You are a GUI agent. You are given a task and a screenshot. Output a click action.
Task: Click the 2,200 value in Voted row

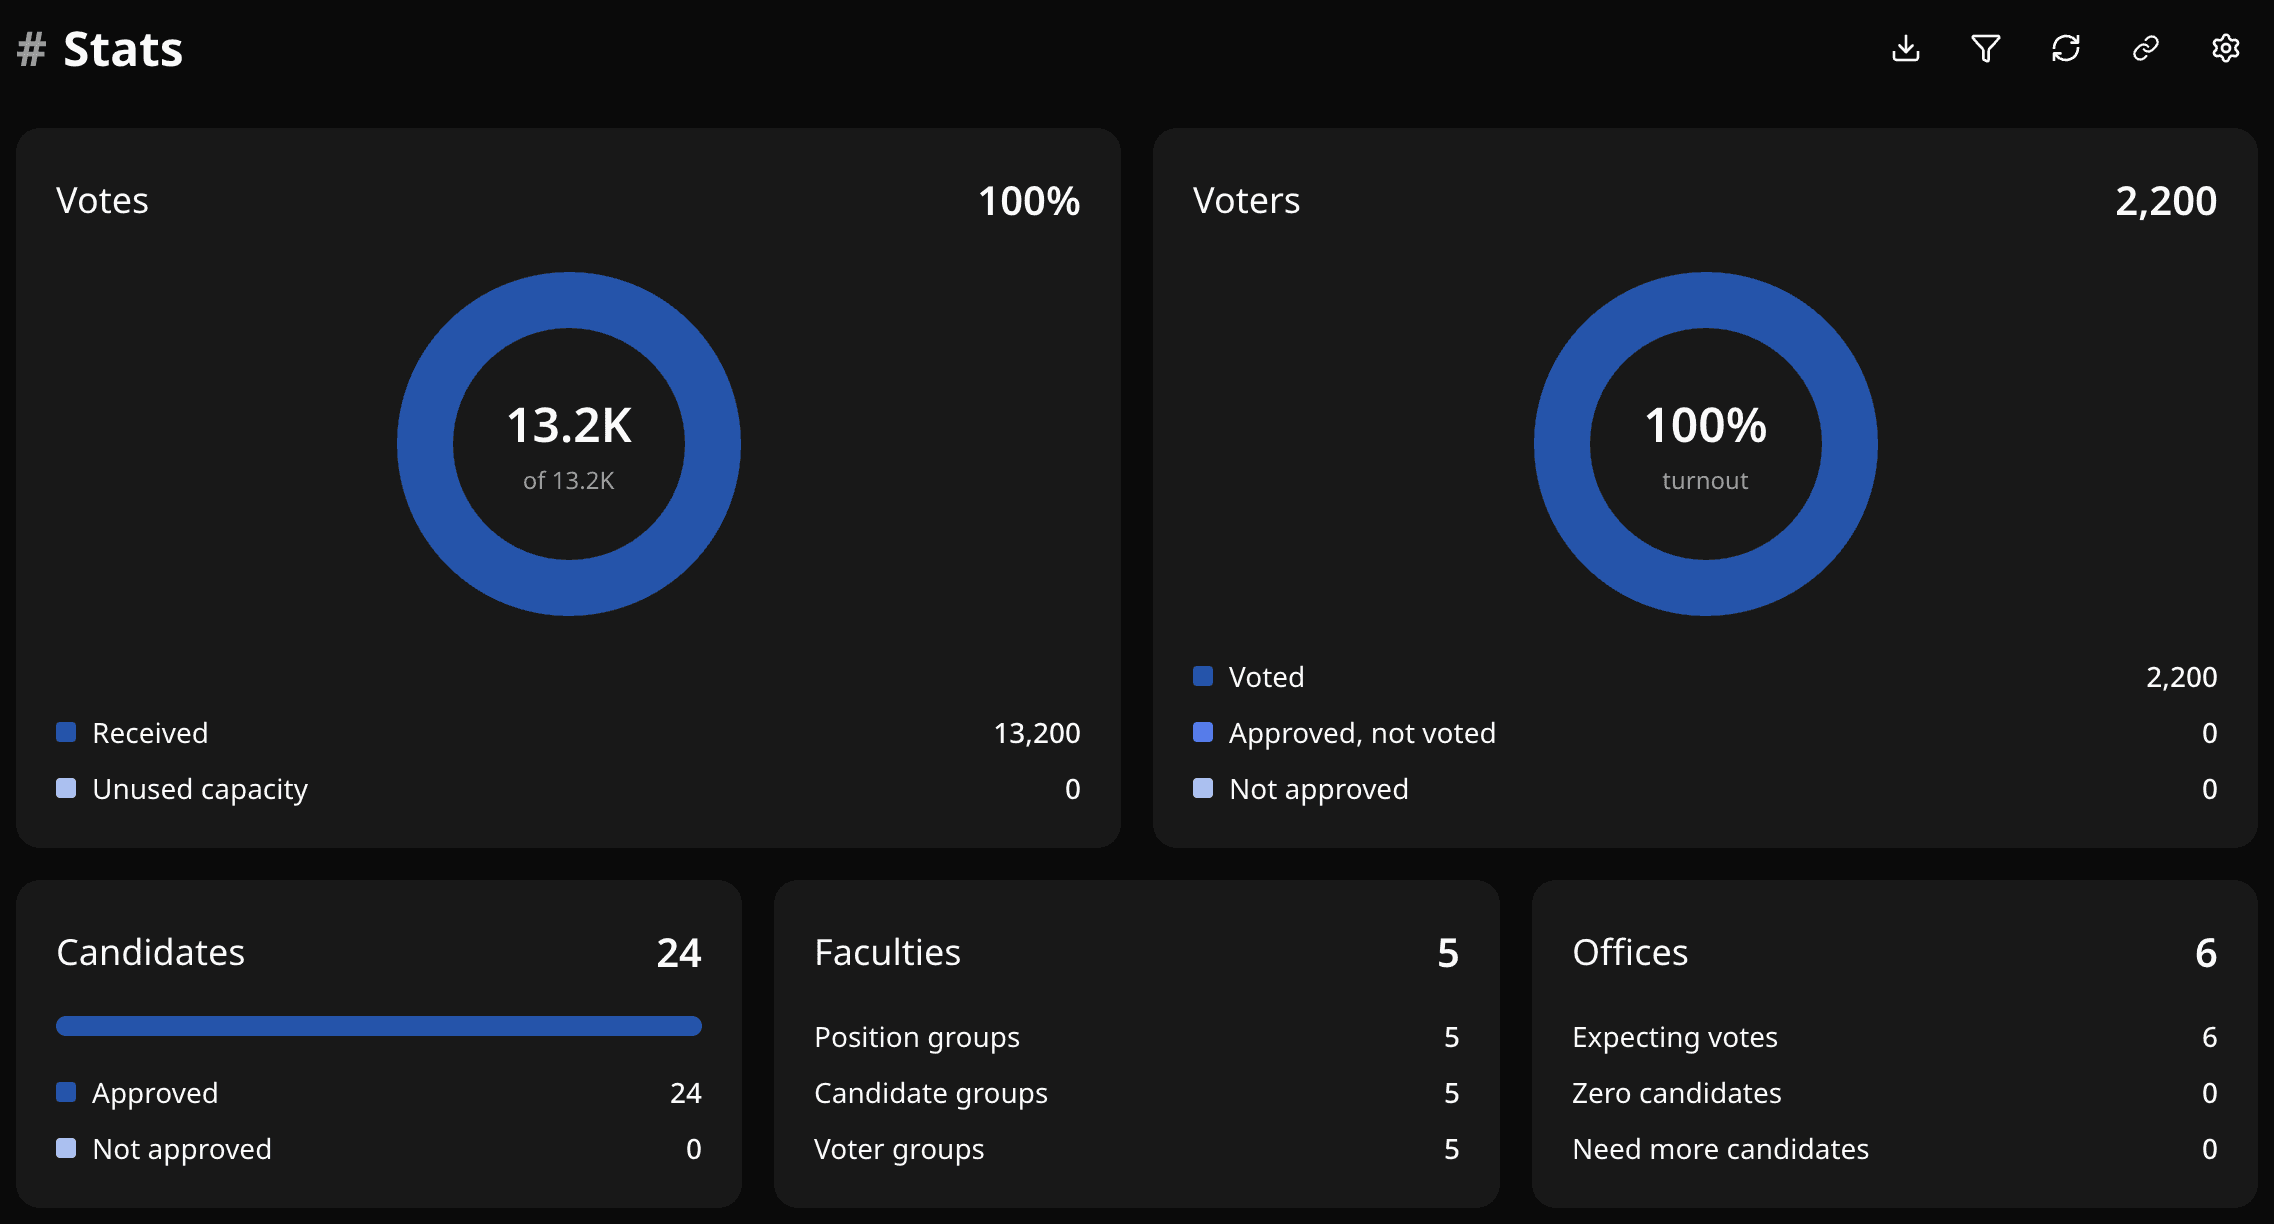click(2182, 677)
